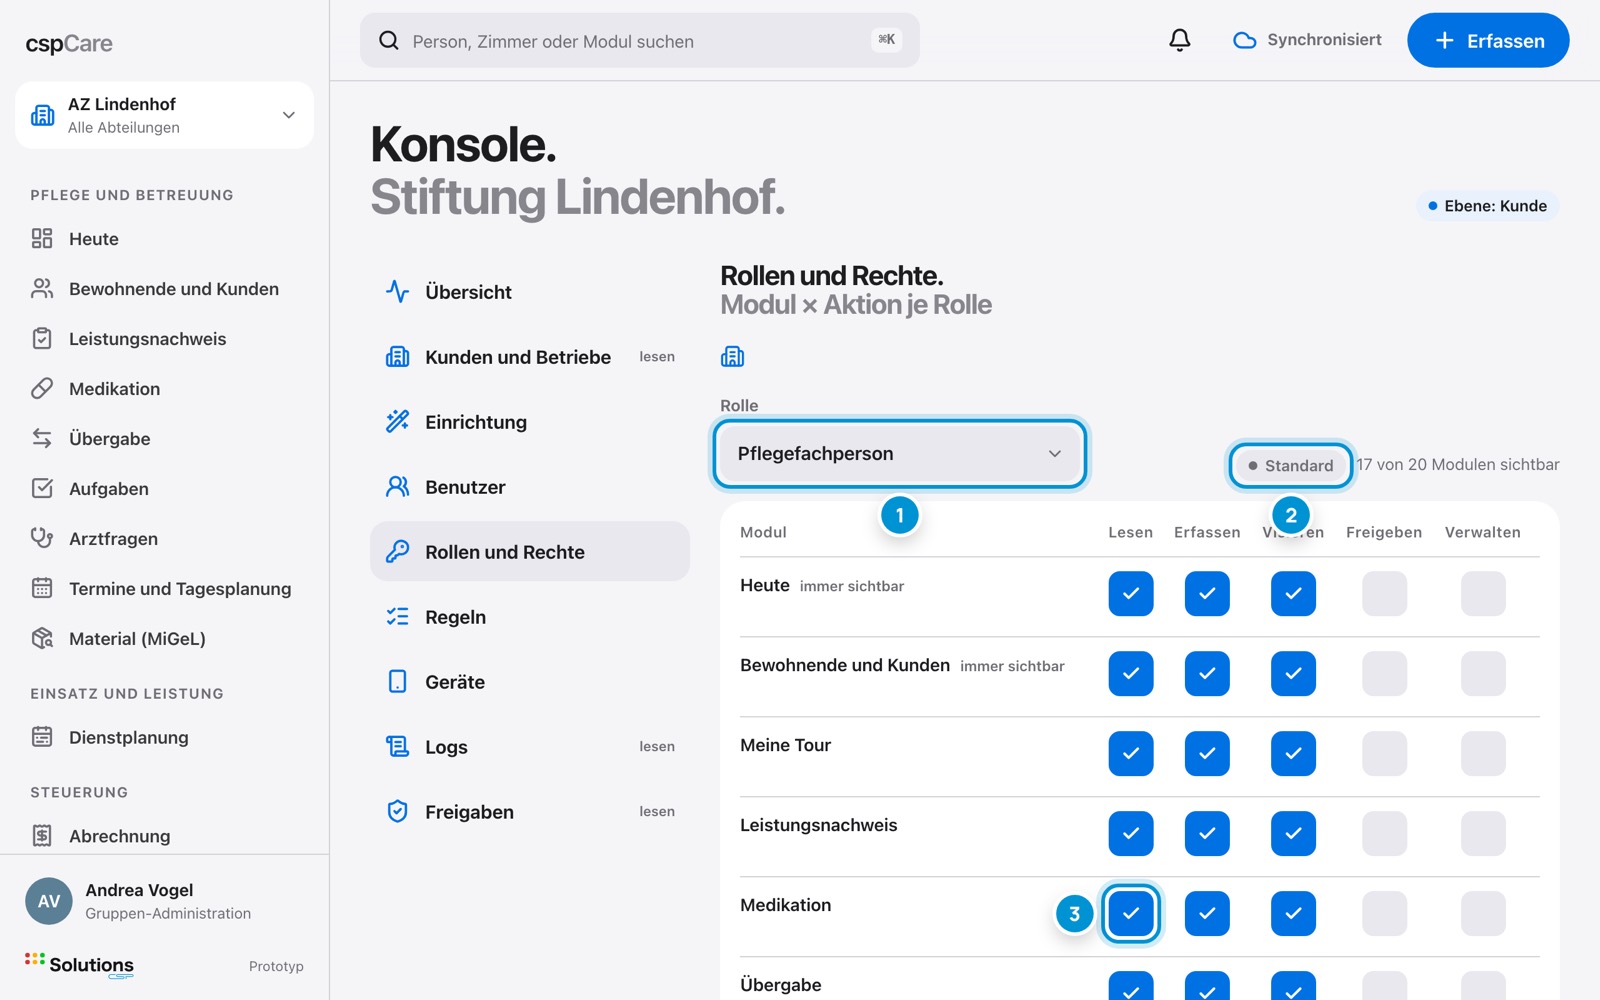Image resolution: width=1600 pixels, height=1000 pixels.
Task: Click the Leistungsnachweis clipboard icon
Action: pyautogui.click(x=42, y=338)
